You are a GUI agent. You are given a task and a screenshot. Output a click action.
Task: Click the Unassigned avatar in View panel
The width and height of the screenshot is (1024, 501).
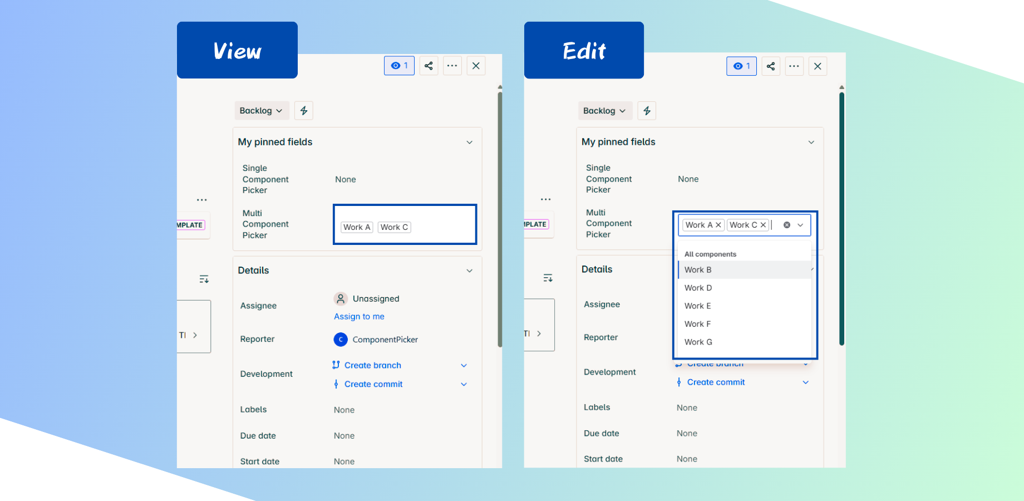tap(340, 299)
